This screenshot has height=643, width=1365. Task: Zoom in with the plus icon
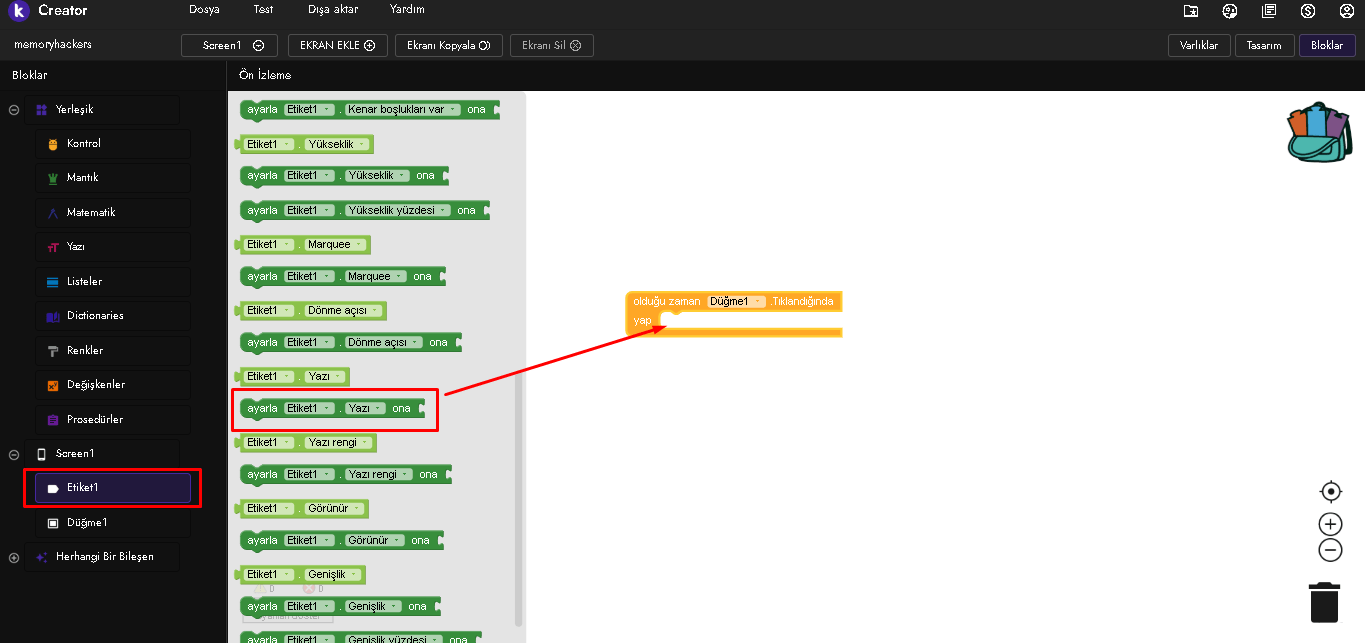(x=1330, y=524)
